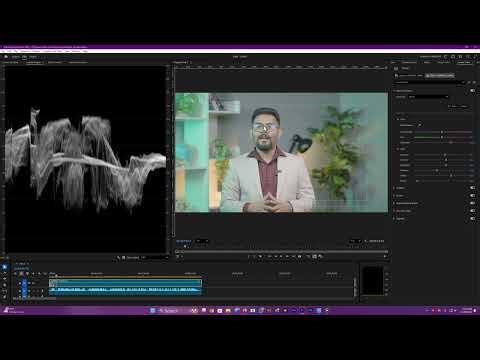Select the Razor tool
480x360 pixels.
(x=4, y=285)
